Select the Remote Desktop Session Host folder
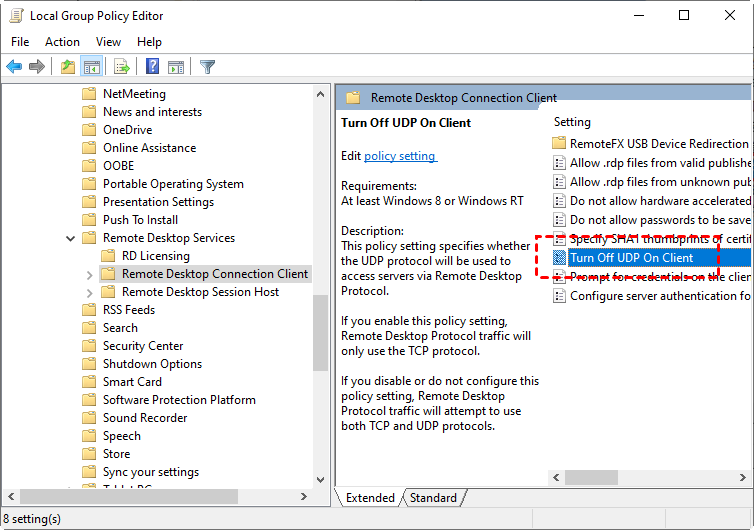Viewport: 754px width, 530px height. (x=201, y=292)
